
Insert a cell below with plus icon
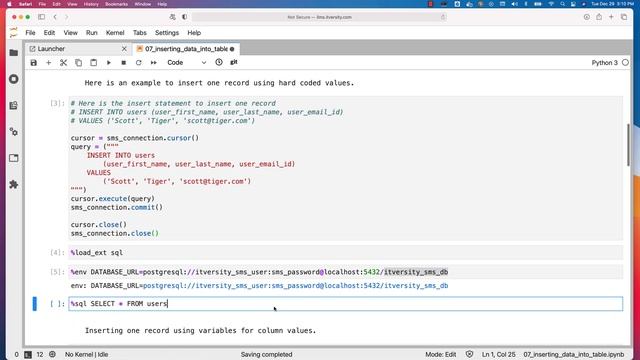49,63
